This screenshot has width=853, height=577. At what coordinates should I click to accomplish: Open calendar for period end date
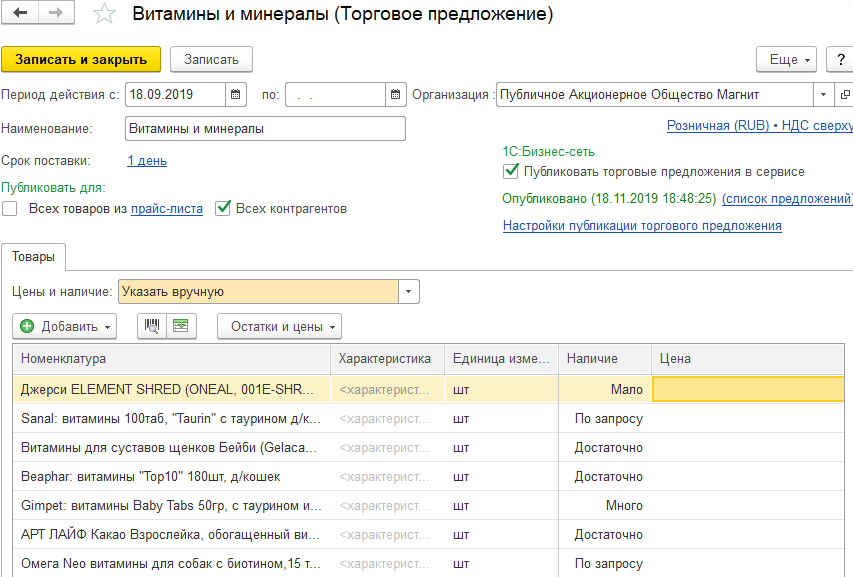(x=398, y=95)
